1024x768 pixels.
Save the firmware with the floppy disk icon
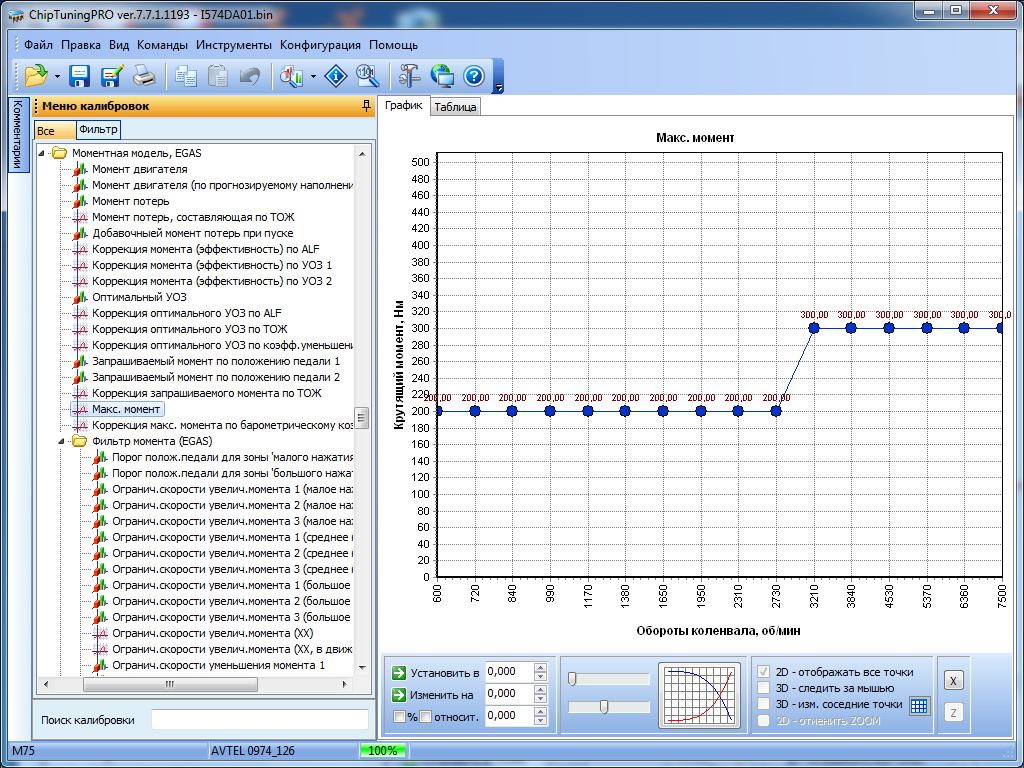click(x=80, y=76)
